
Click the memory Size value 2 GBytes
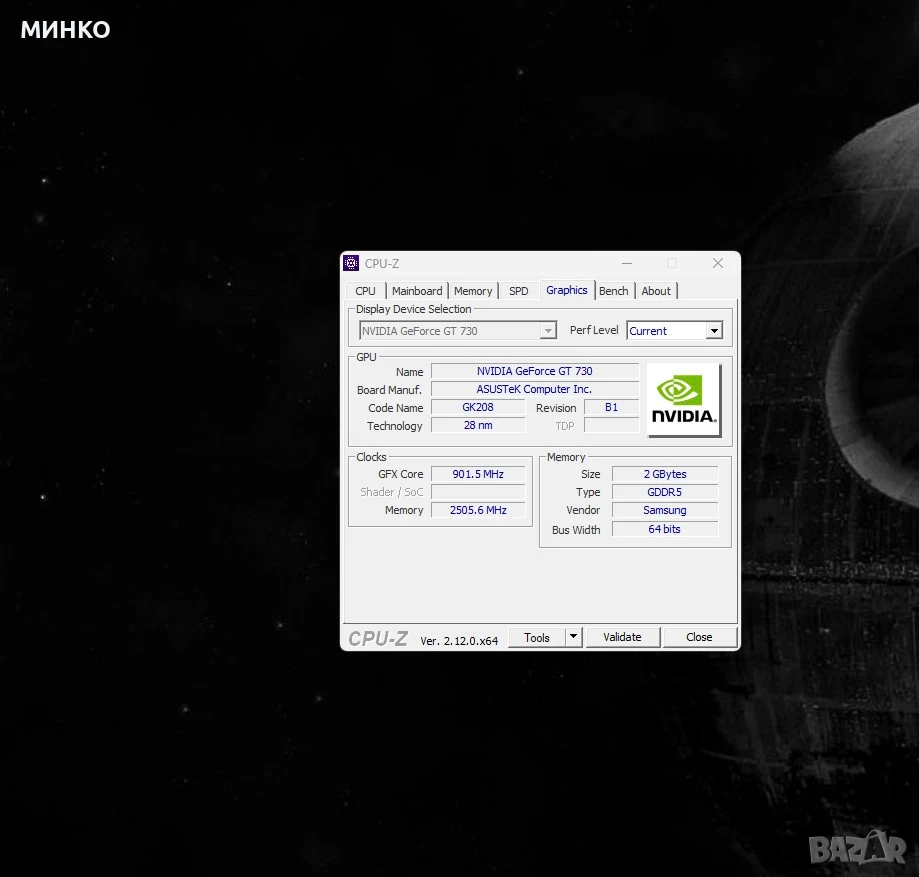[665, 474]
